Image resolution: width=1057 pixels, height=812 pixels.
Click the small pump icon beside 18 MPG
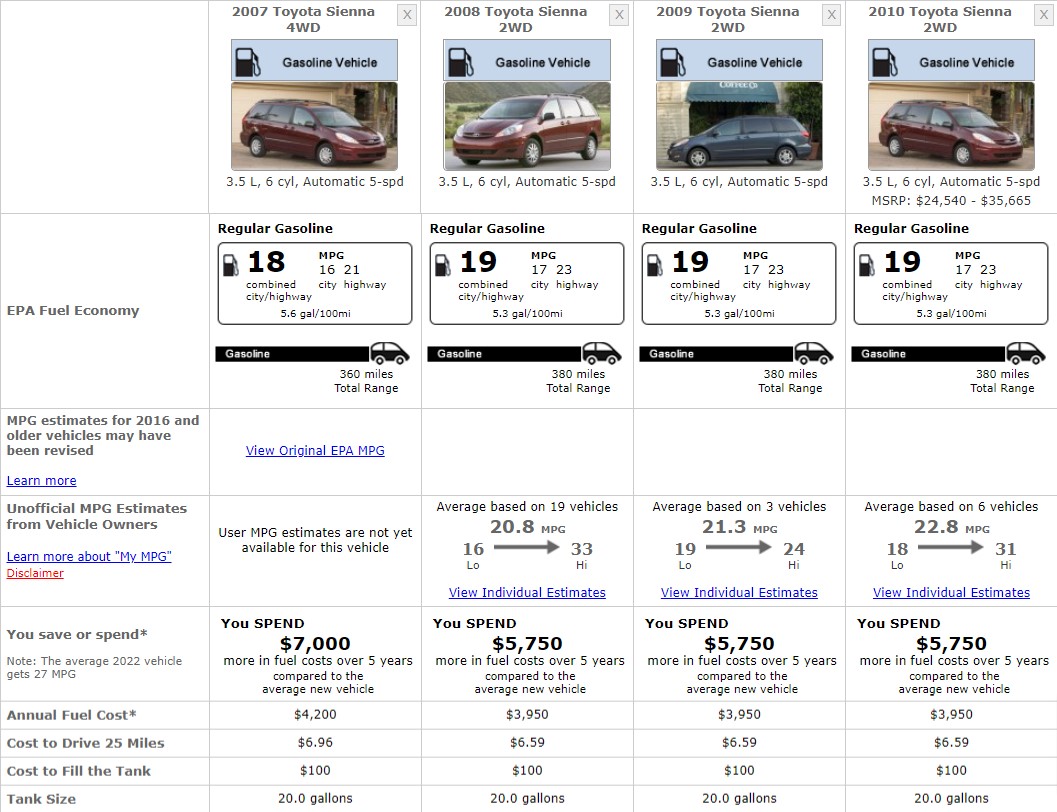[231, 266]
